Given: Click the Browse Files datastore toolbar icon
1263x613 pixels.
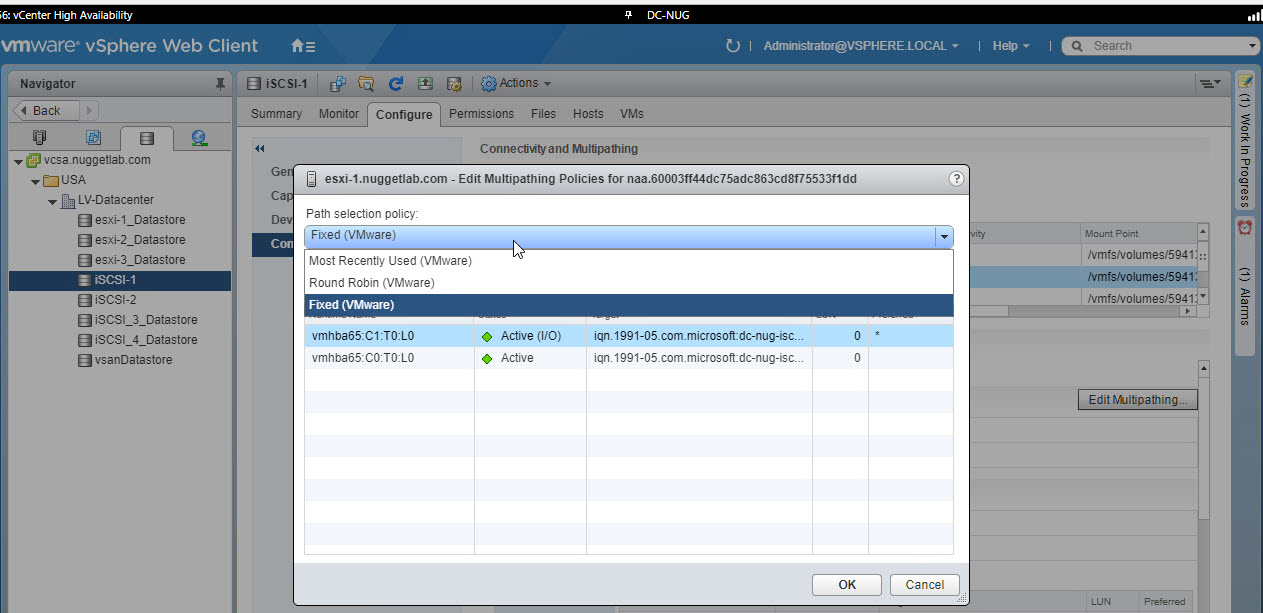Looking at the screenshot, I should [x=366, y=84].
